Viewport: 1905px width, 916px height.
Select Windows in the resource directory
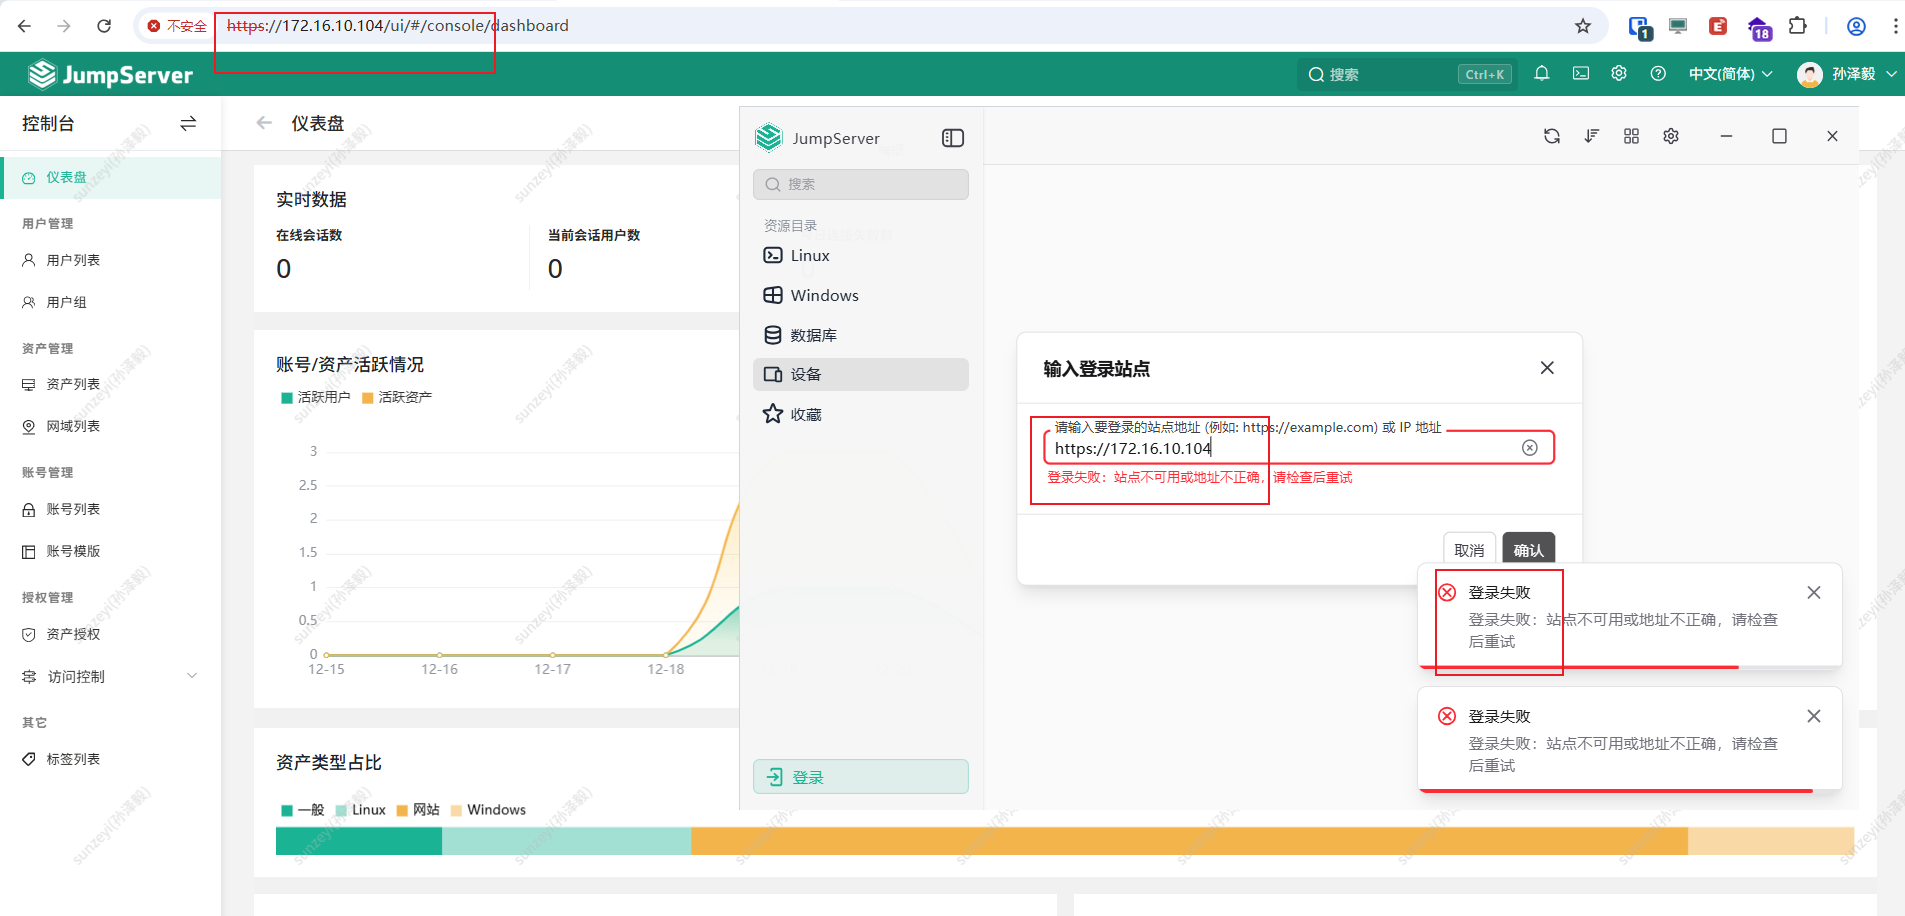coord(824,295)
